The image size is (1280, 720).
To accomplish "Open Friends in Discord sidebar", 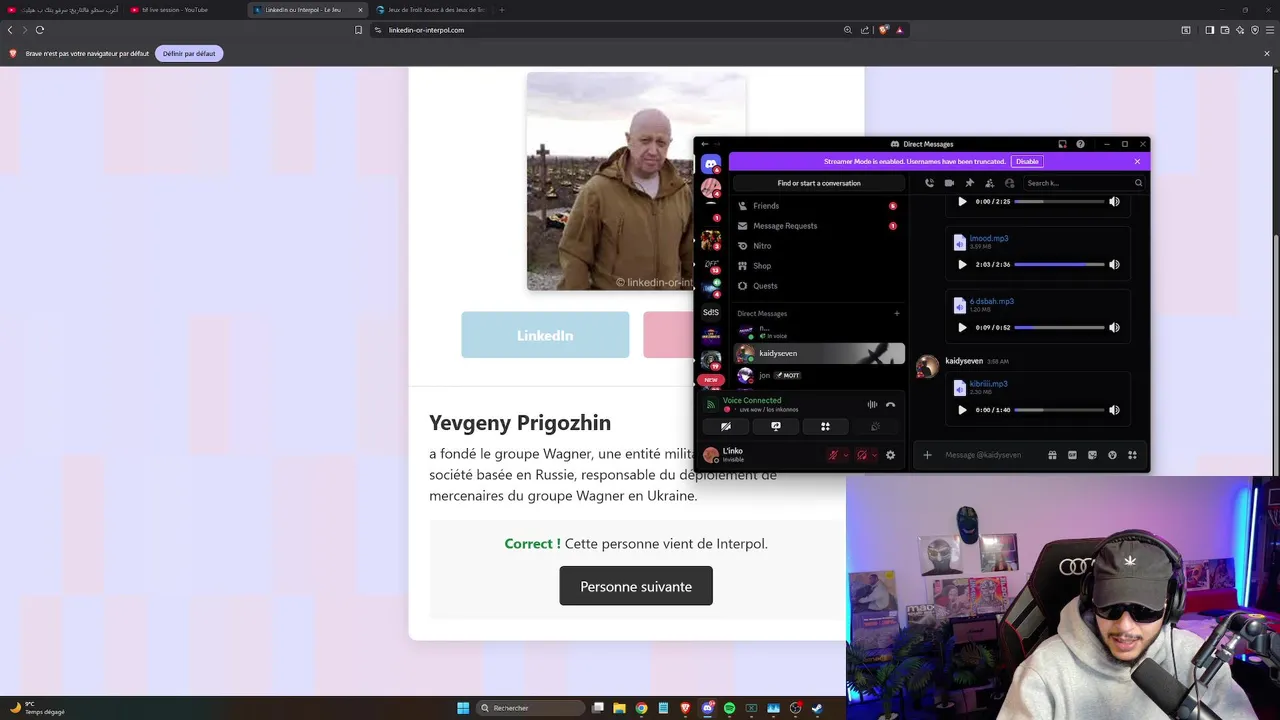I will [x=818, y=206].
